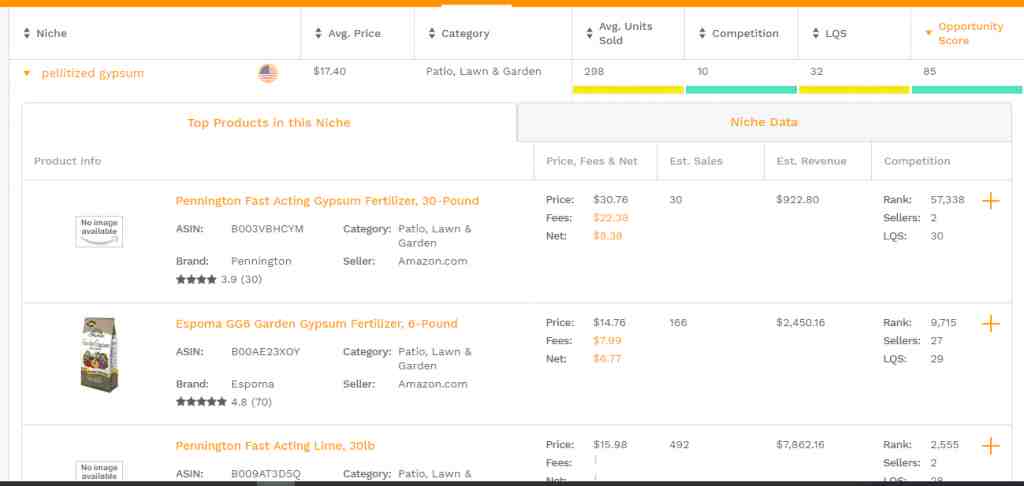1024x486 pixels.
Task: Switch to Niche Data tab
Action: 764,122
